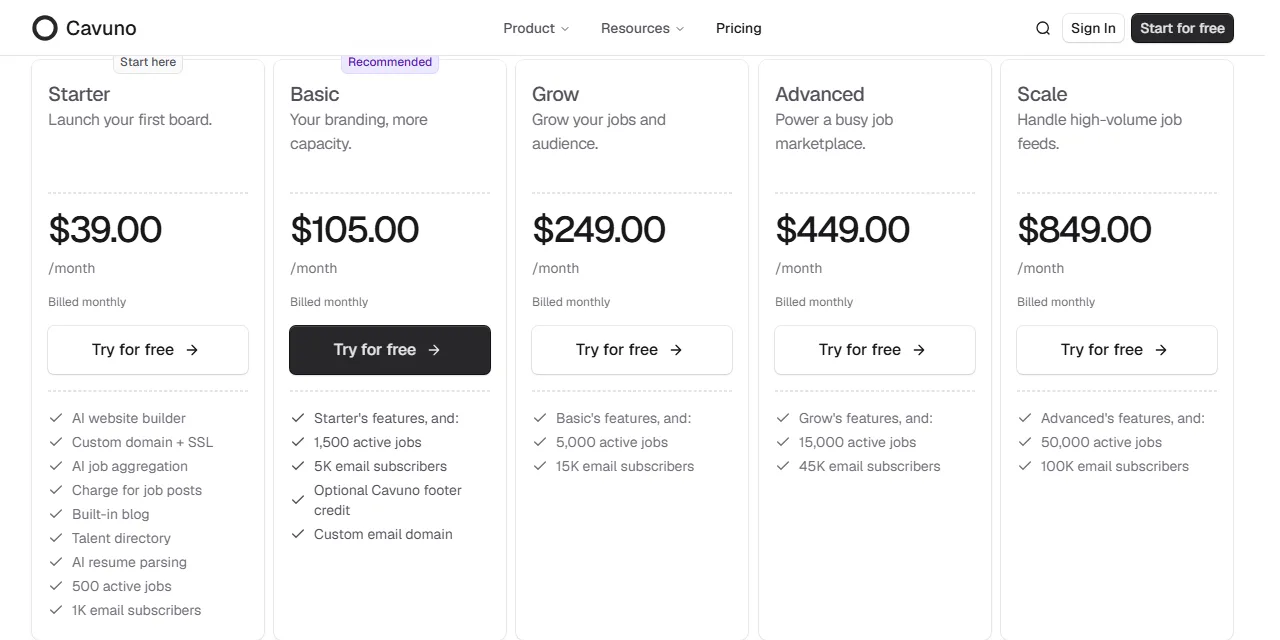
Task: Click the Starter plan heading
Action: 79,94
